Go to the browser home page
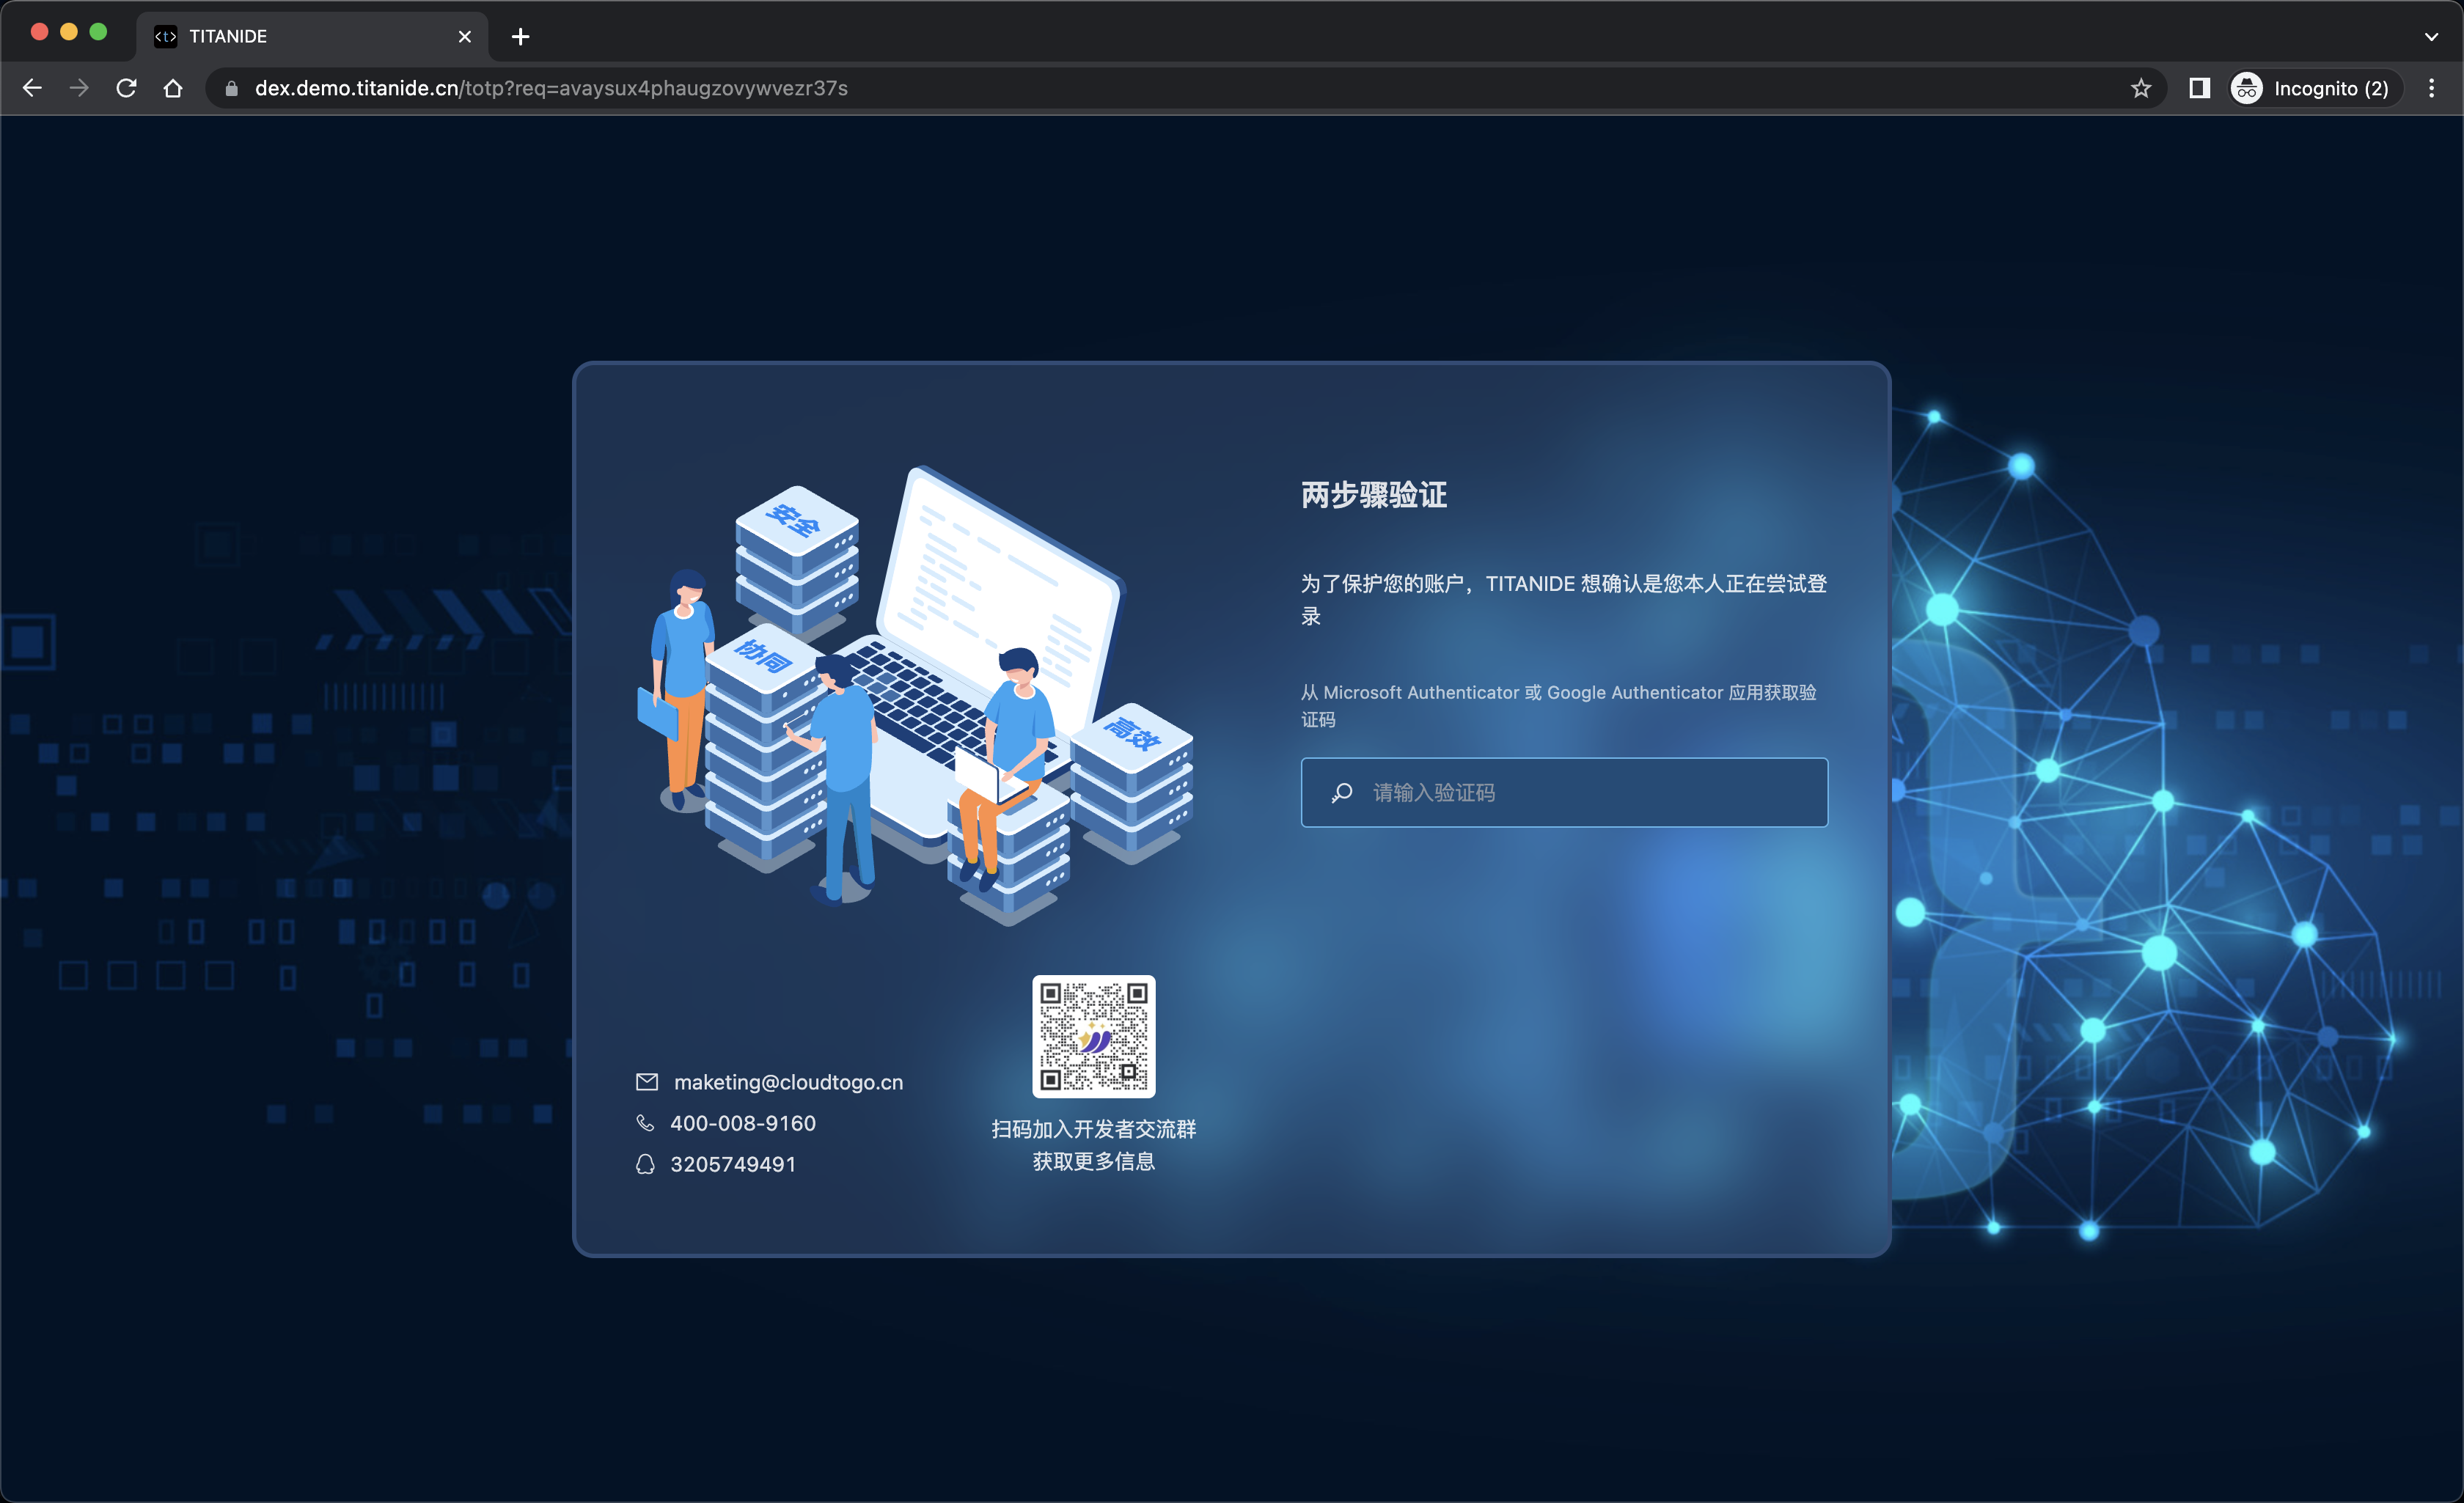2464x1503 pixels. pos(173,88)
